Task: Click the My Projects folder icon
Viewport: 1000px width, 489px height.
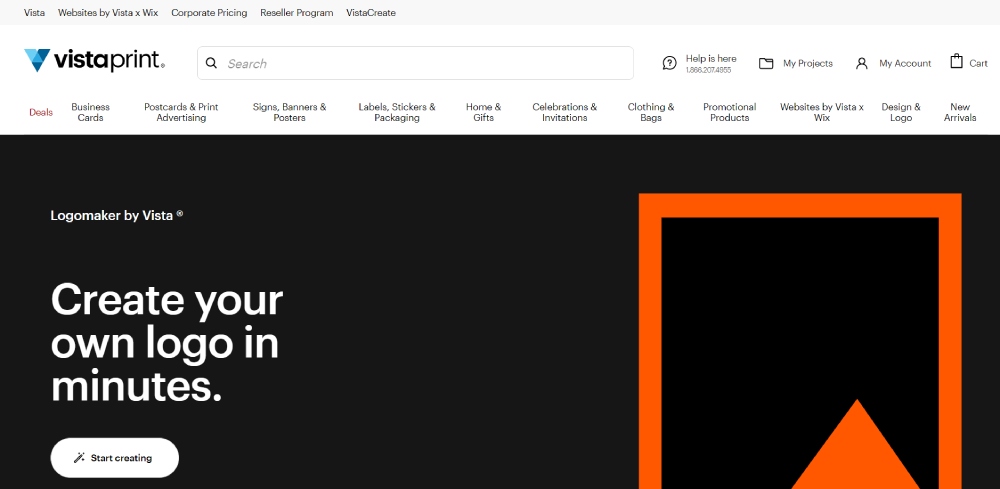Action: click(766, 63)
